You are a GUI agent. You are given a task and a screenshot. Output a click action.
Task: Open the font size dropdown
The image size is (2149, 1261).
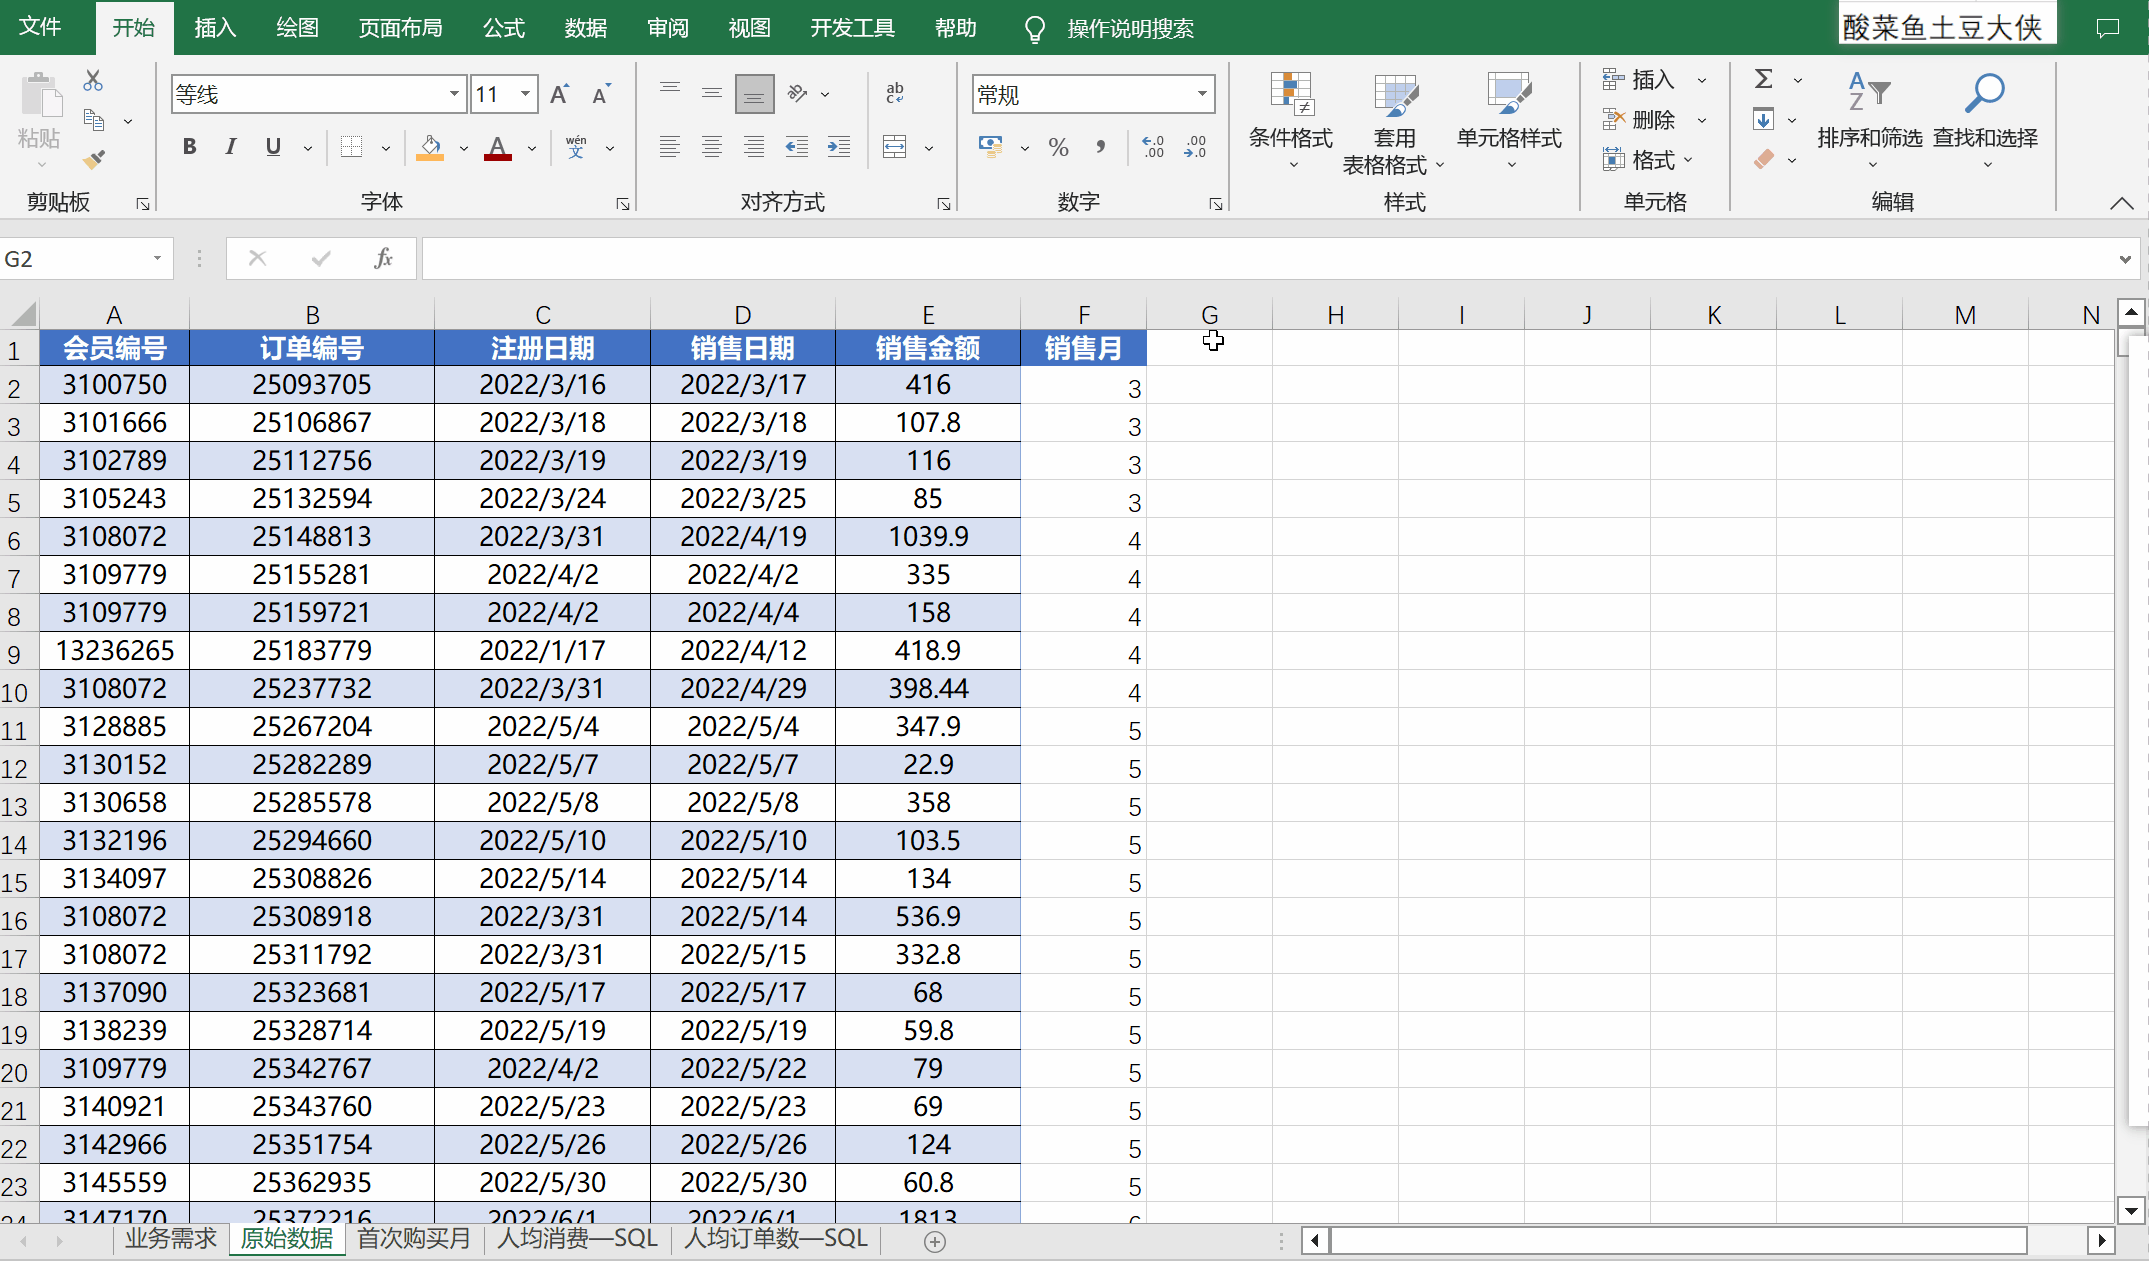[x=525, y=94]
